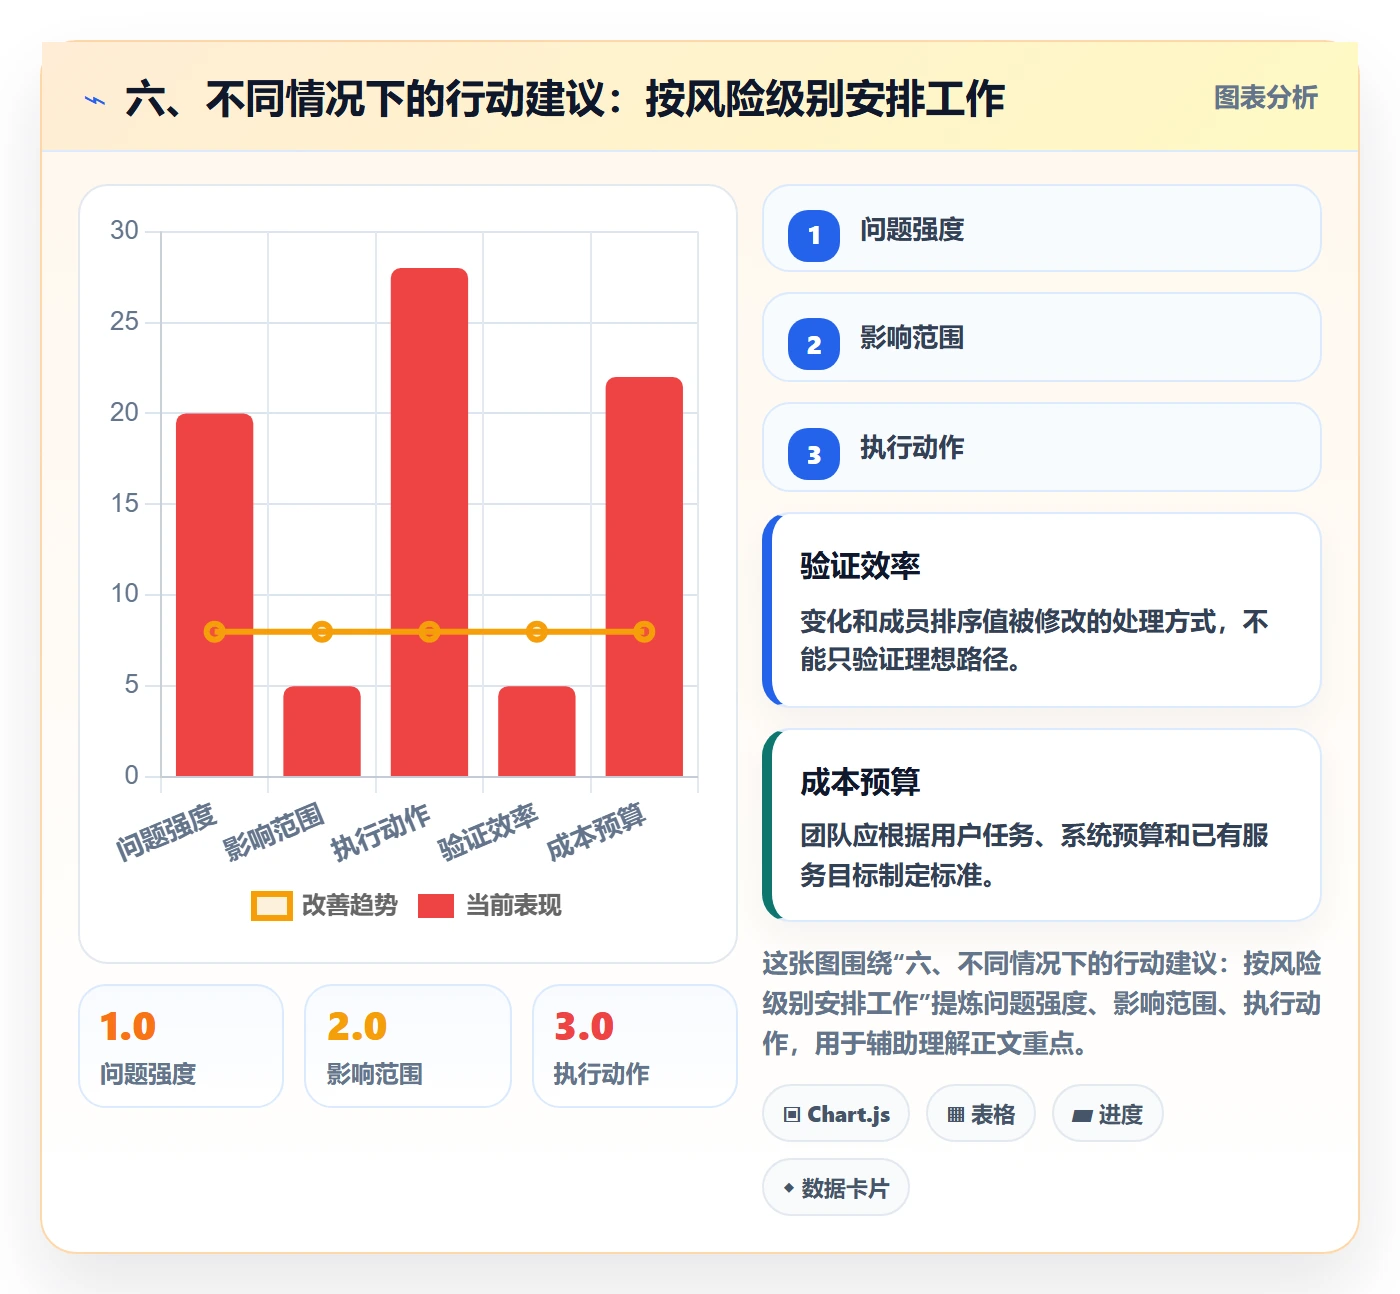Click the orange trend point over 影响范围

click(x=322, y=632)
